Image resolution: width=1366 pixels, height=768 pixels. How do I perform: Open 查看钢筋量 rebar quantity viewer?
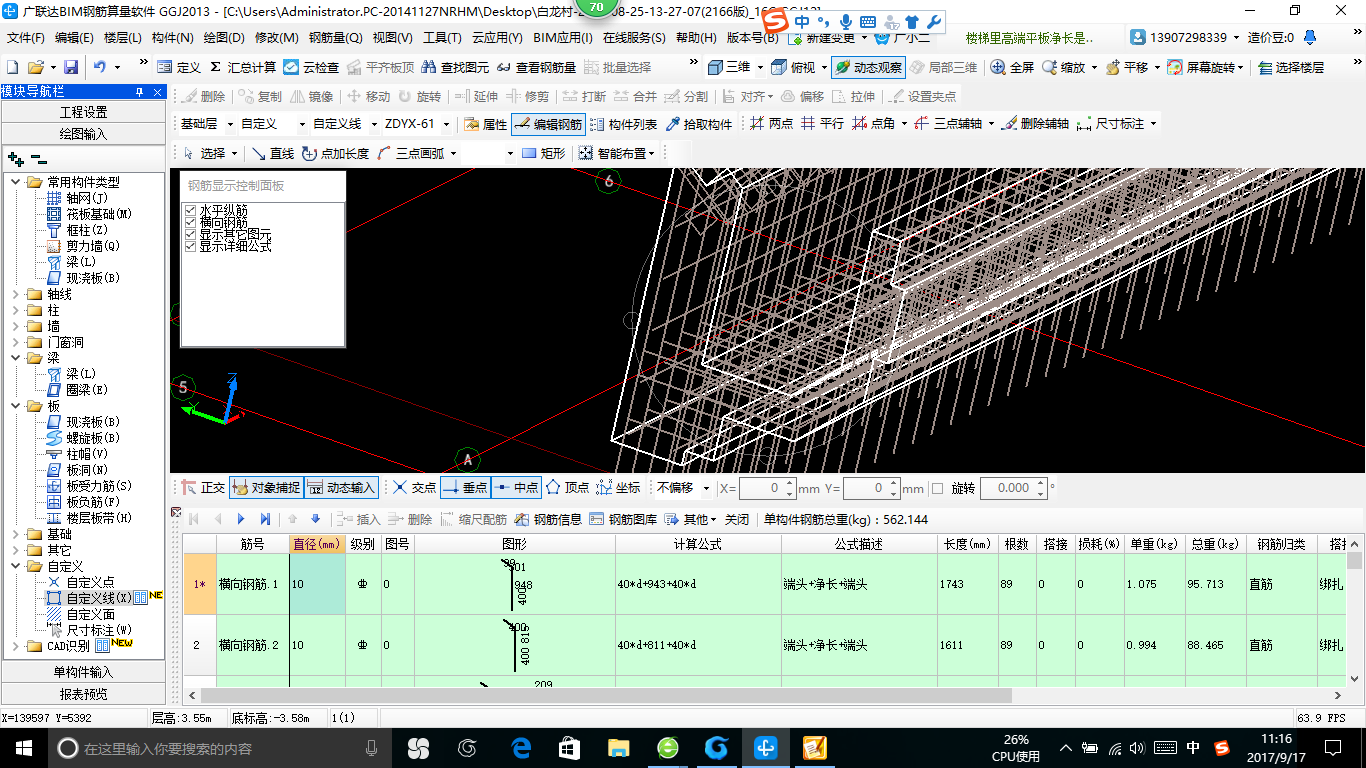pos(536,67)
